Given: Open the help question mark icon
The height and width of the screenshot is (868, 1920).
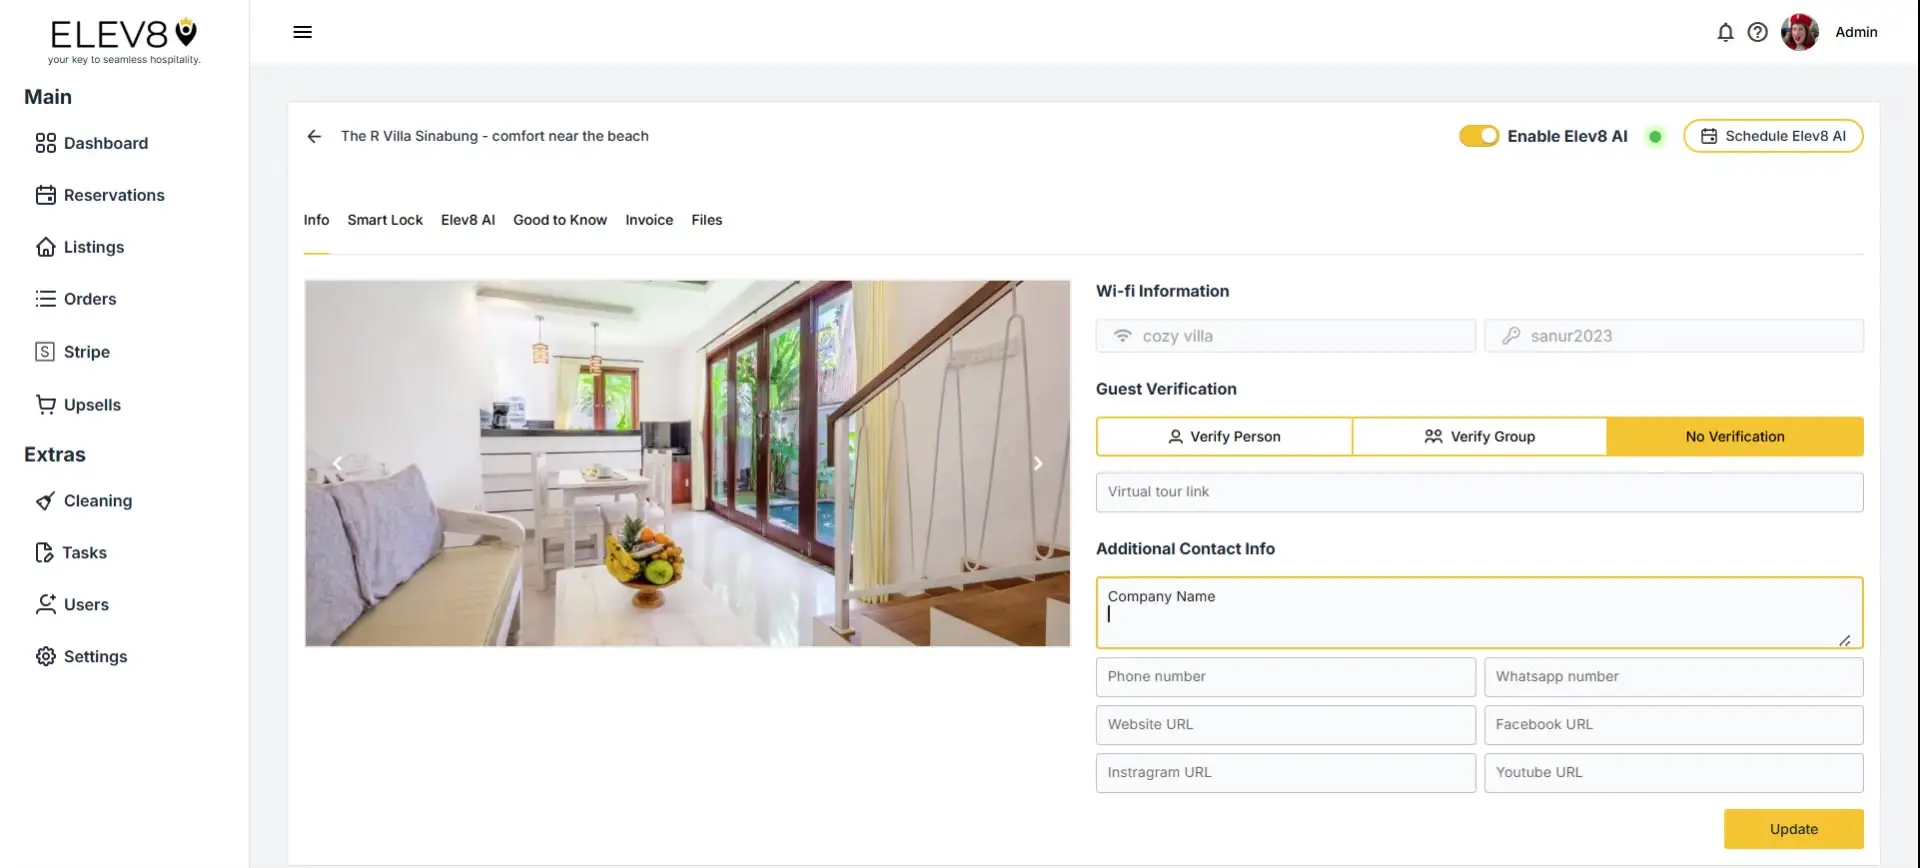Looking at the screenshot, I should point(1757,32).
